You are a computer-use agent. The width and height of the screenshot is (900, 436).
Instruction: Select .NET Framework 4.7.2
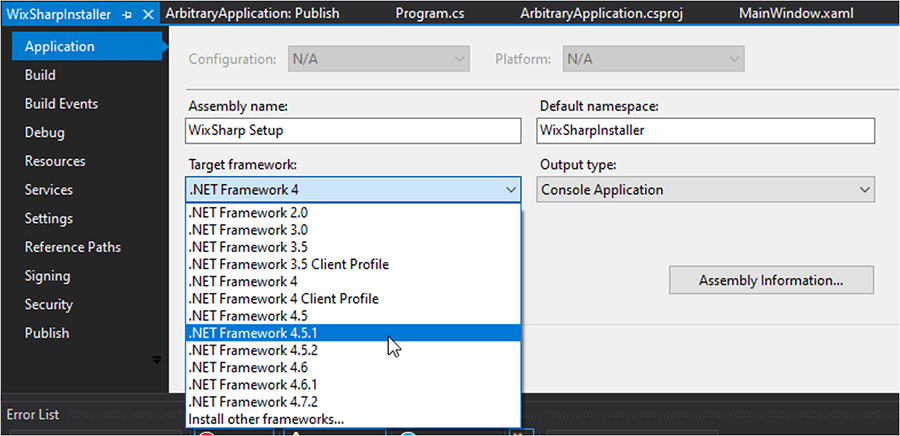(x=354, y=402)
